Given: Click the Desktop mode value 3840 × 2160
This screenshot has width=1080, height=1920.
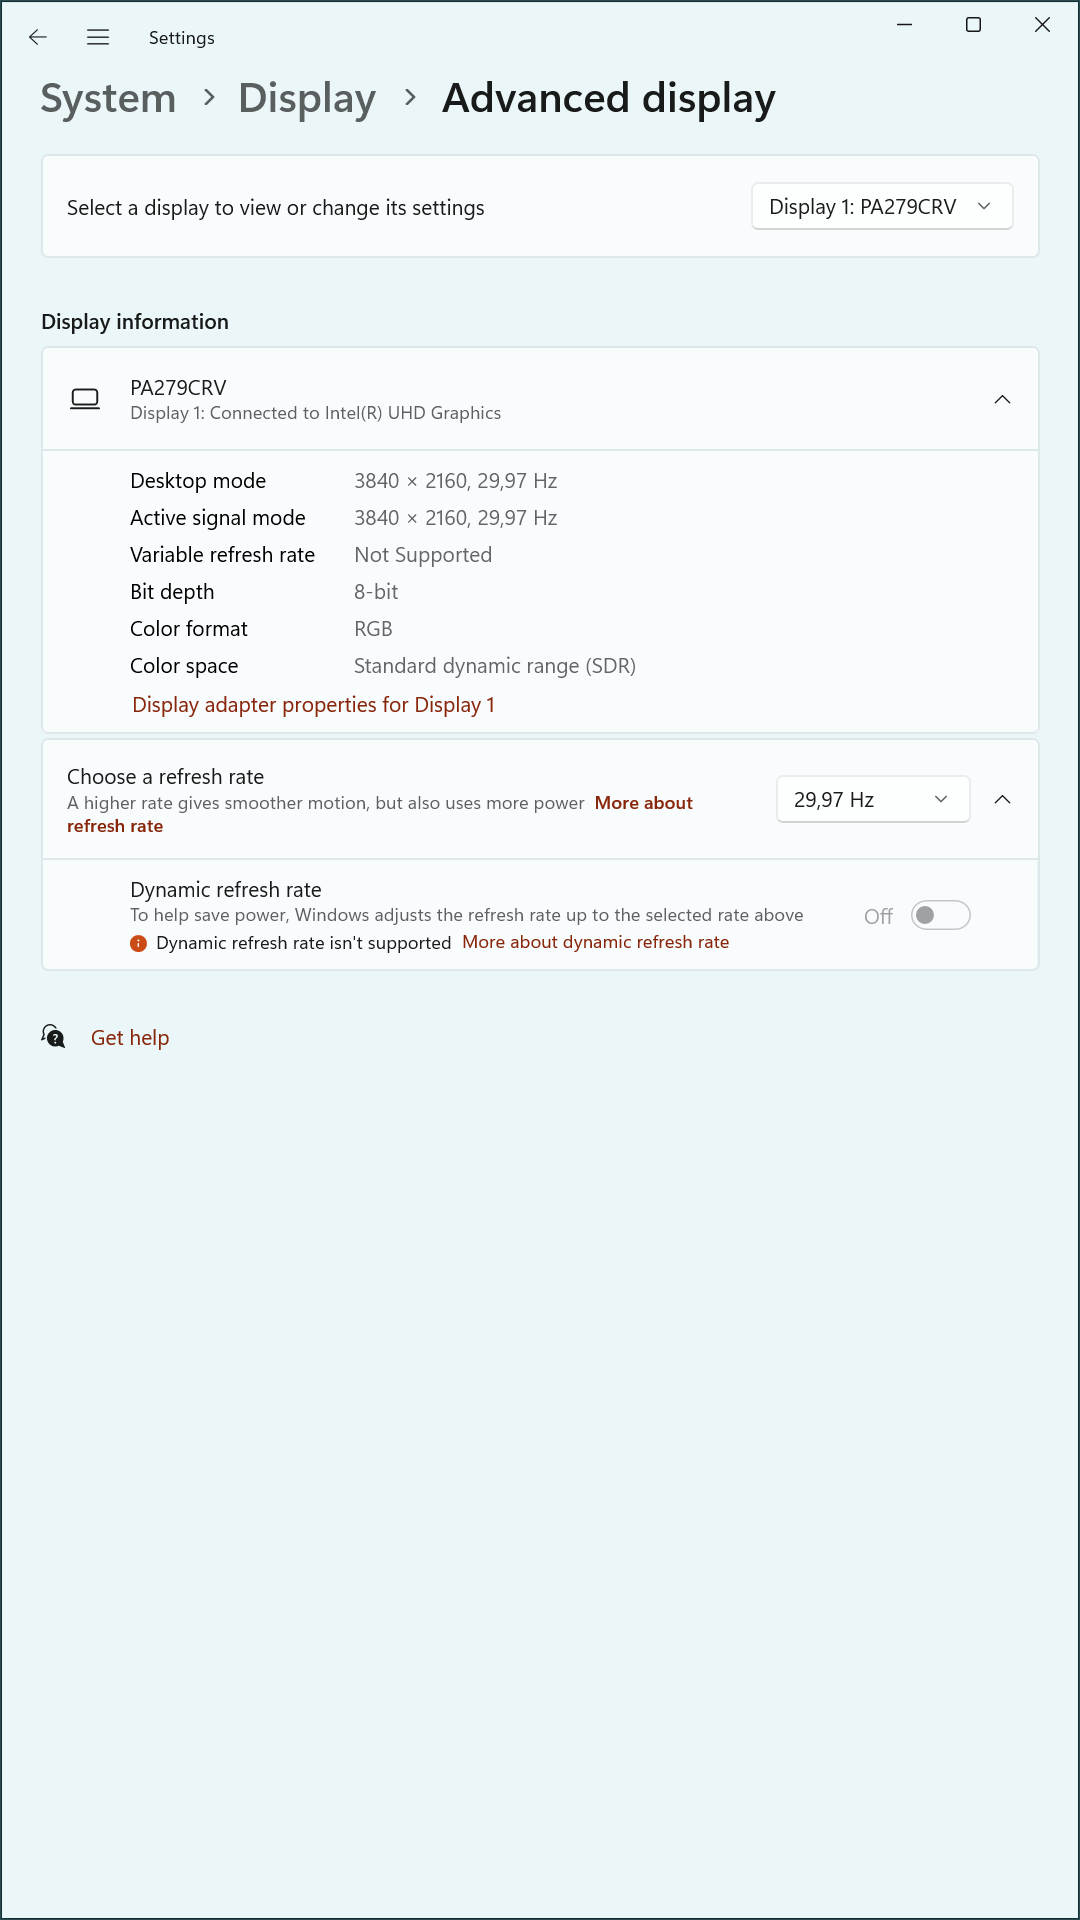Looking at the screenshot, I should tap(456, 481).
